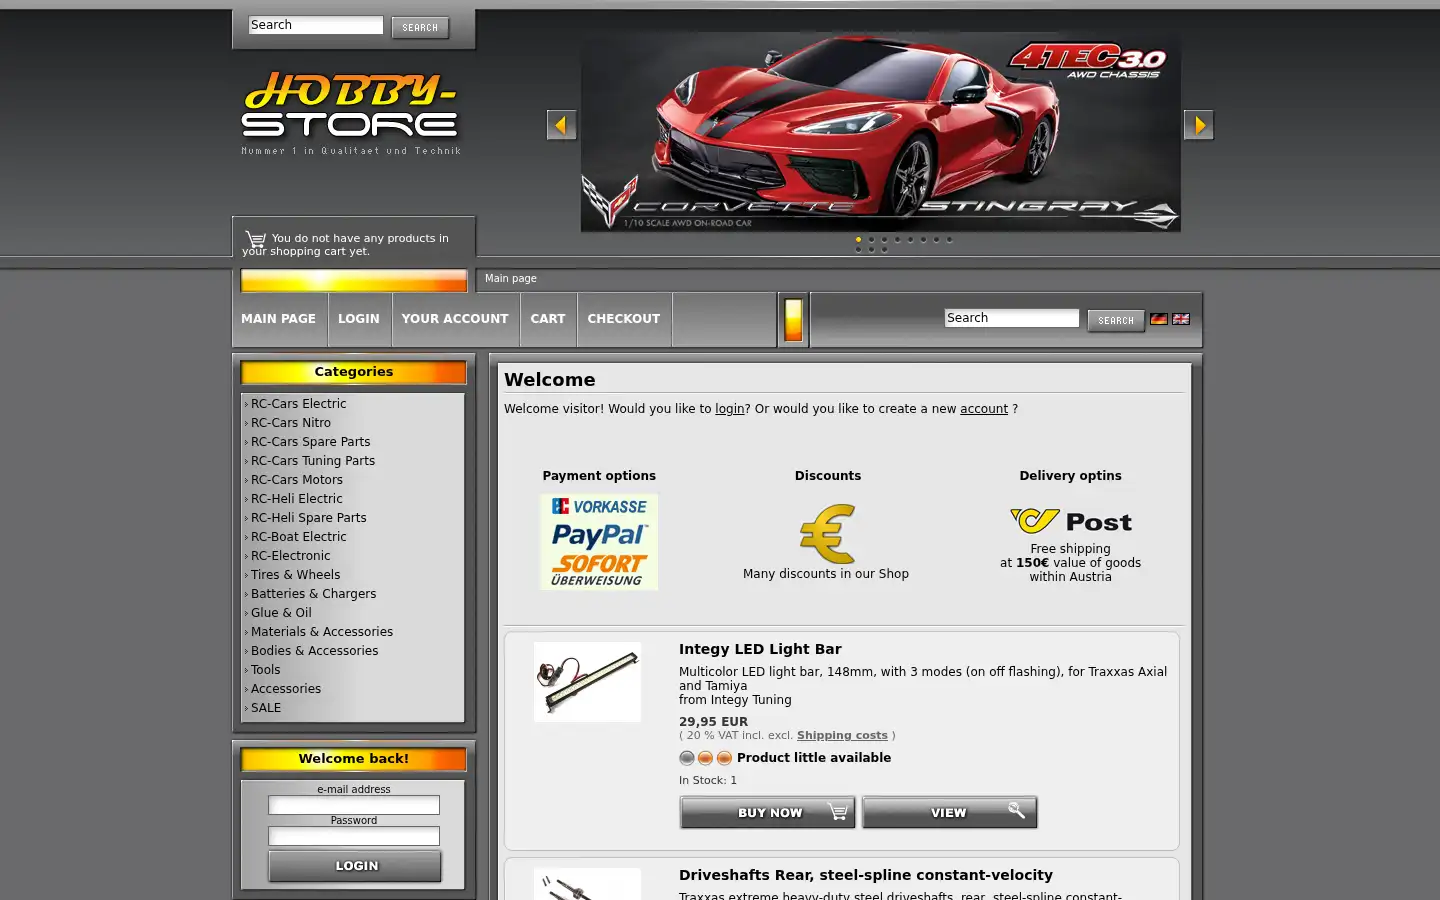Switch language to German via the flag icon
This screenshot has width=1440, height=900.
[1159, 319]
